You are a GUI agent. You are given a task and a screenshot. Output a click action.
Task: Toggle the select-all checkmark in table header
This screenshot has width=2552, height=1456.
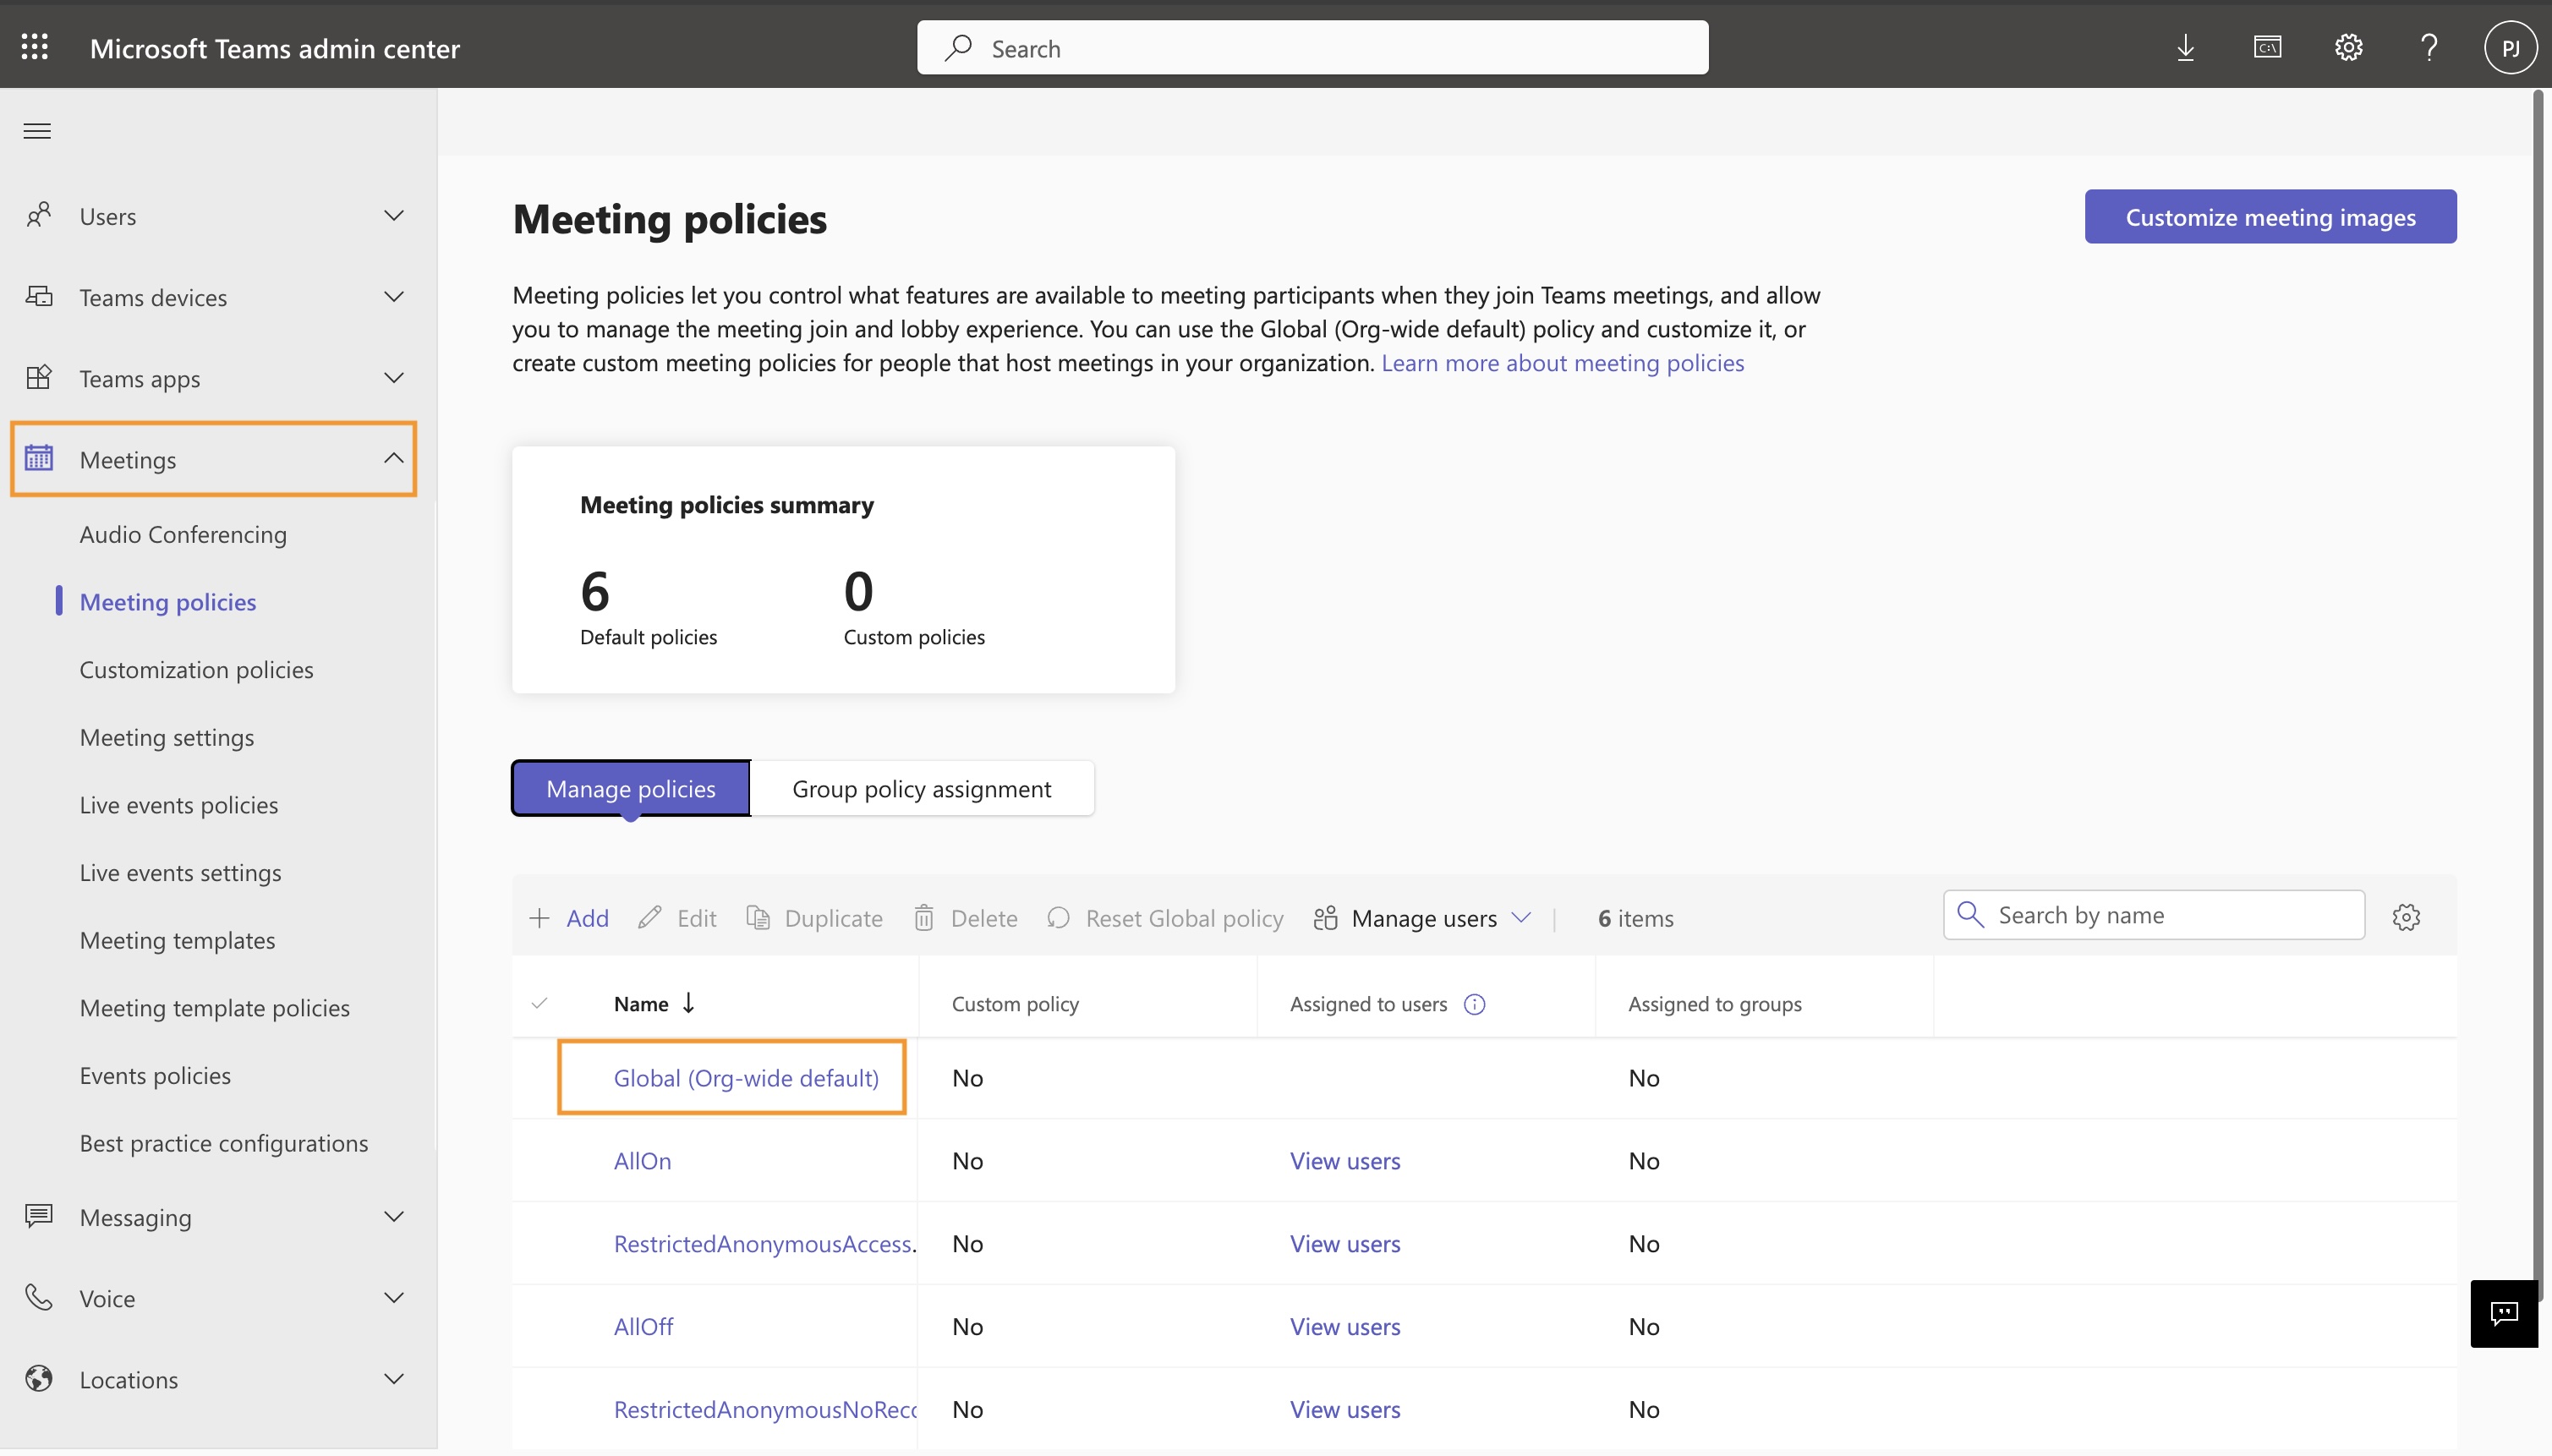540,1003
